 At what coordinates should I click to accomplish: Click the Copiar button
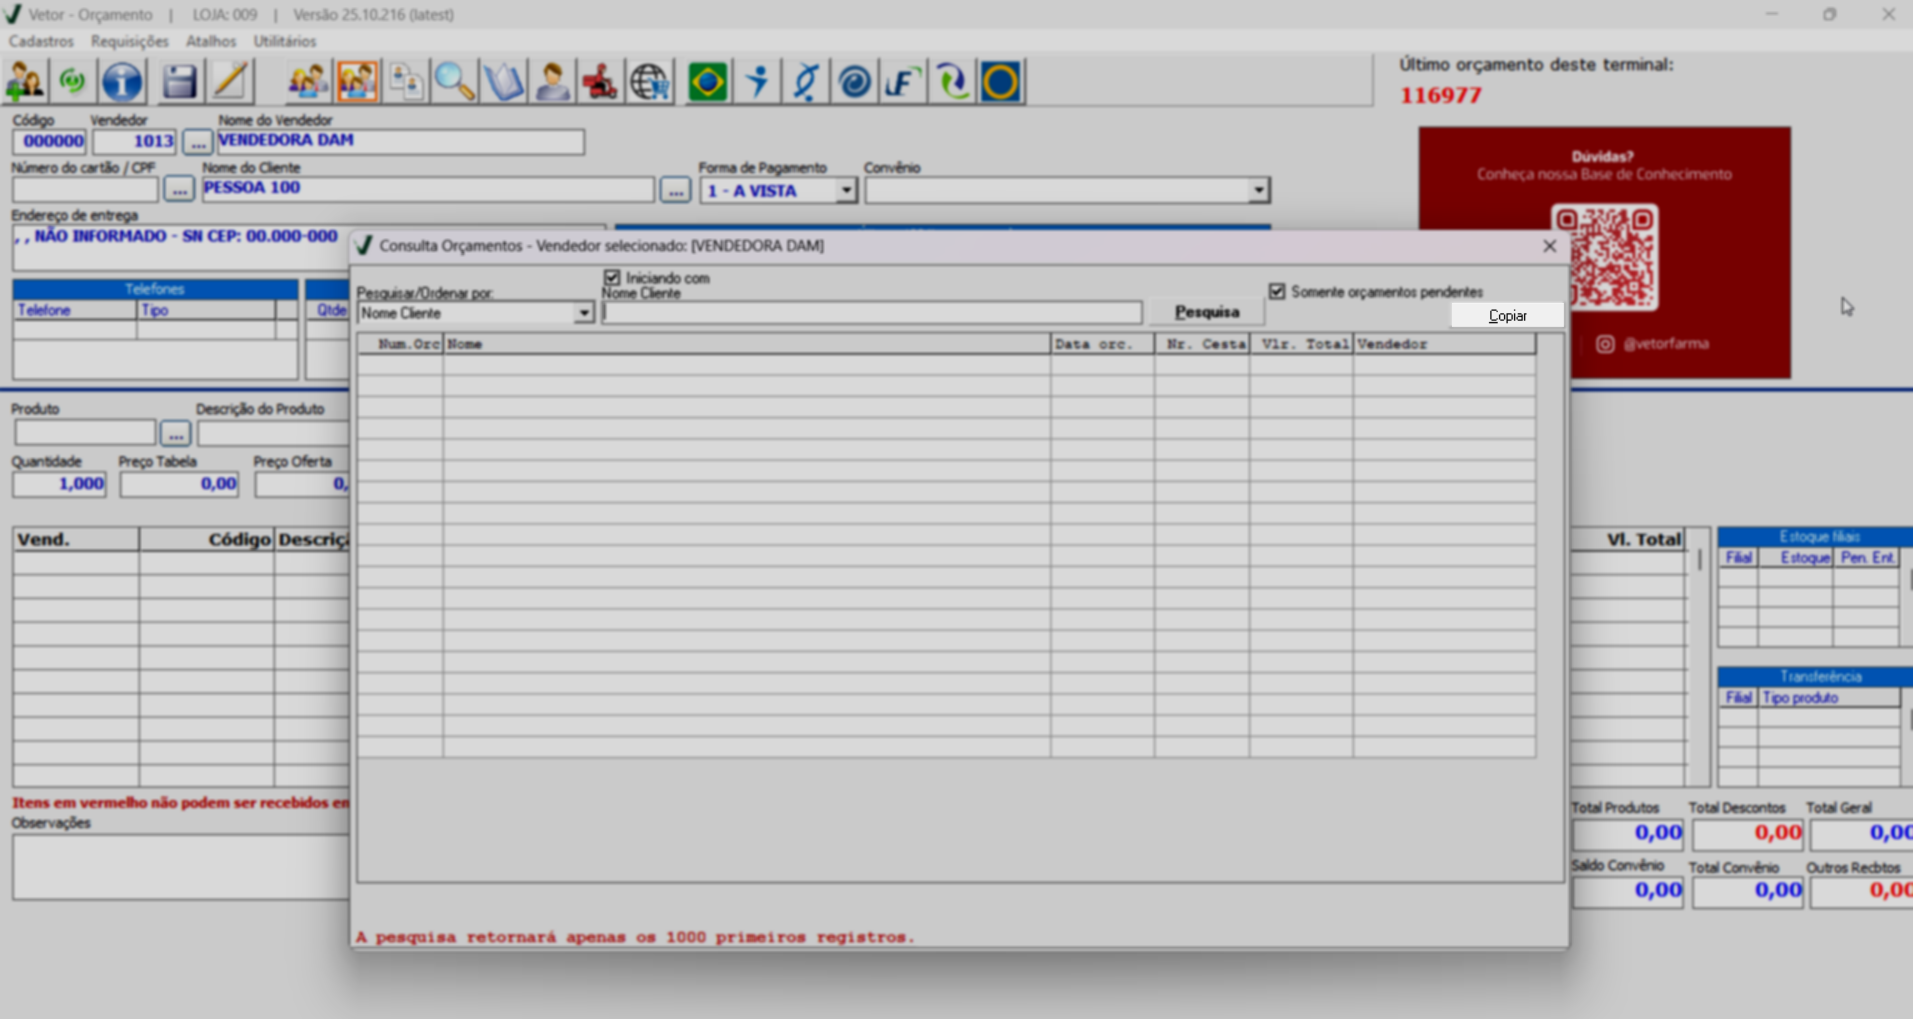tap(1507, 315)
